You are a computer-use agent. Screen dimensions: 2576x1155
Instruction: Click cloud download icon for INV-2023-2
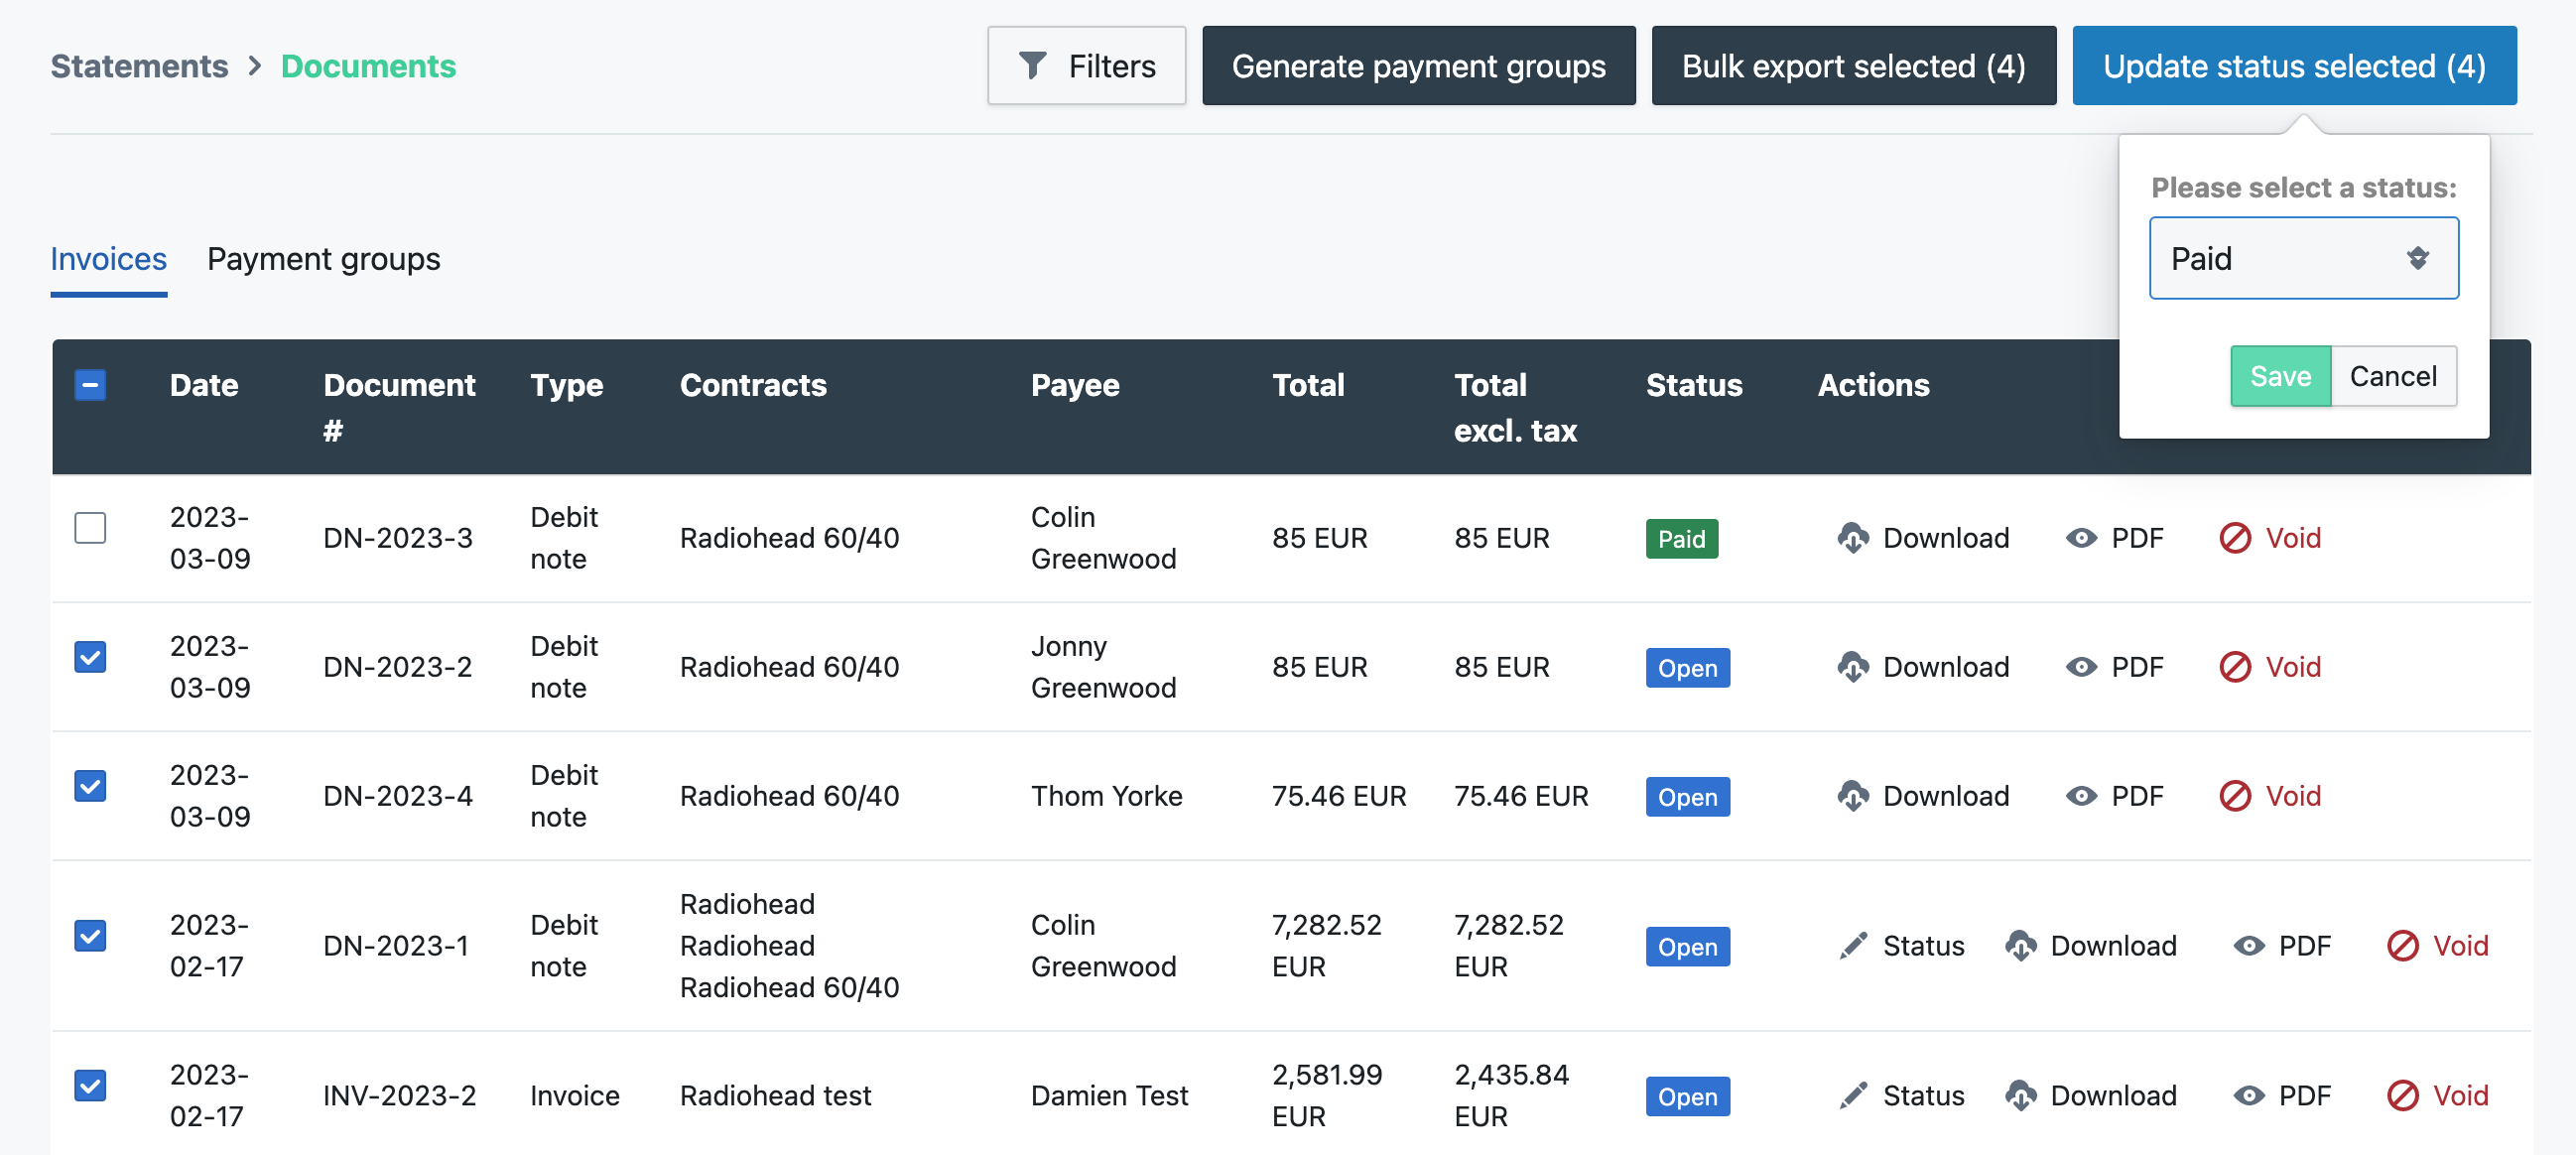point(2020,1096)
